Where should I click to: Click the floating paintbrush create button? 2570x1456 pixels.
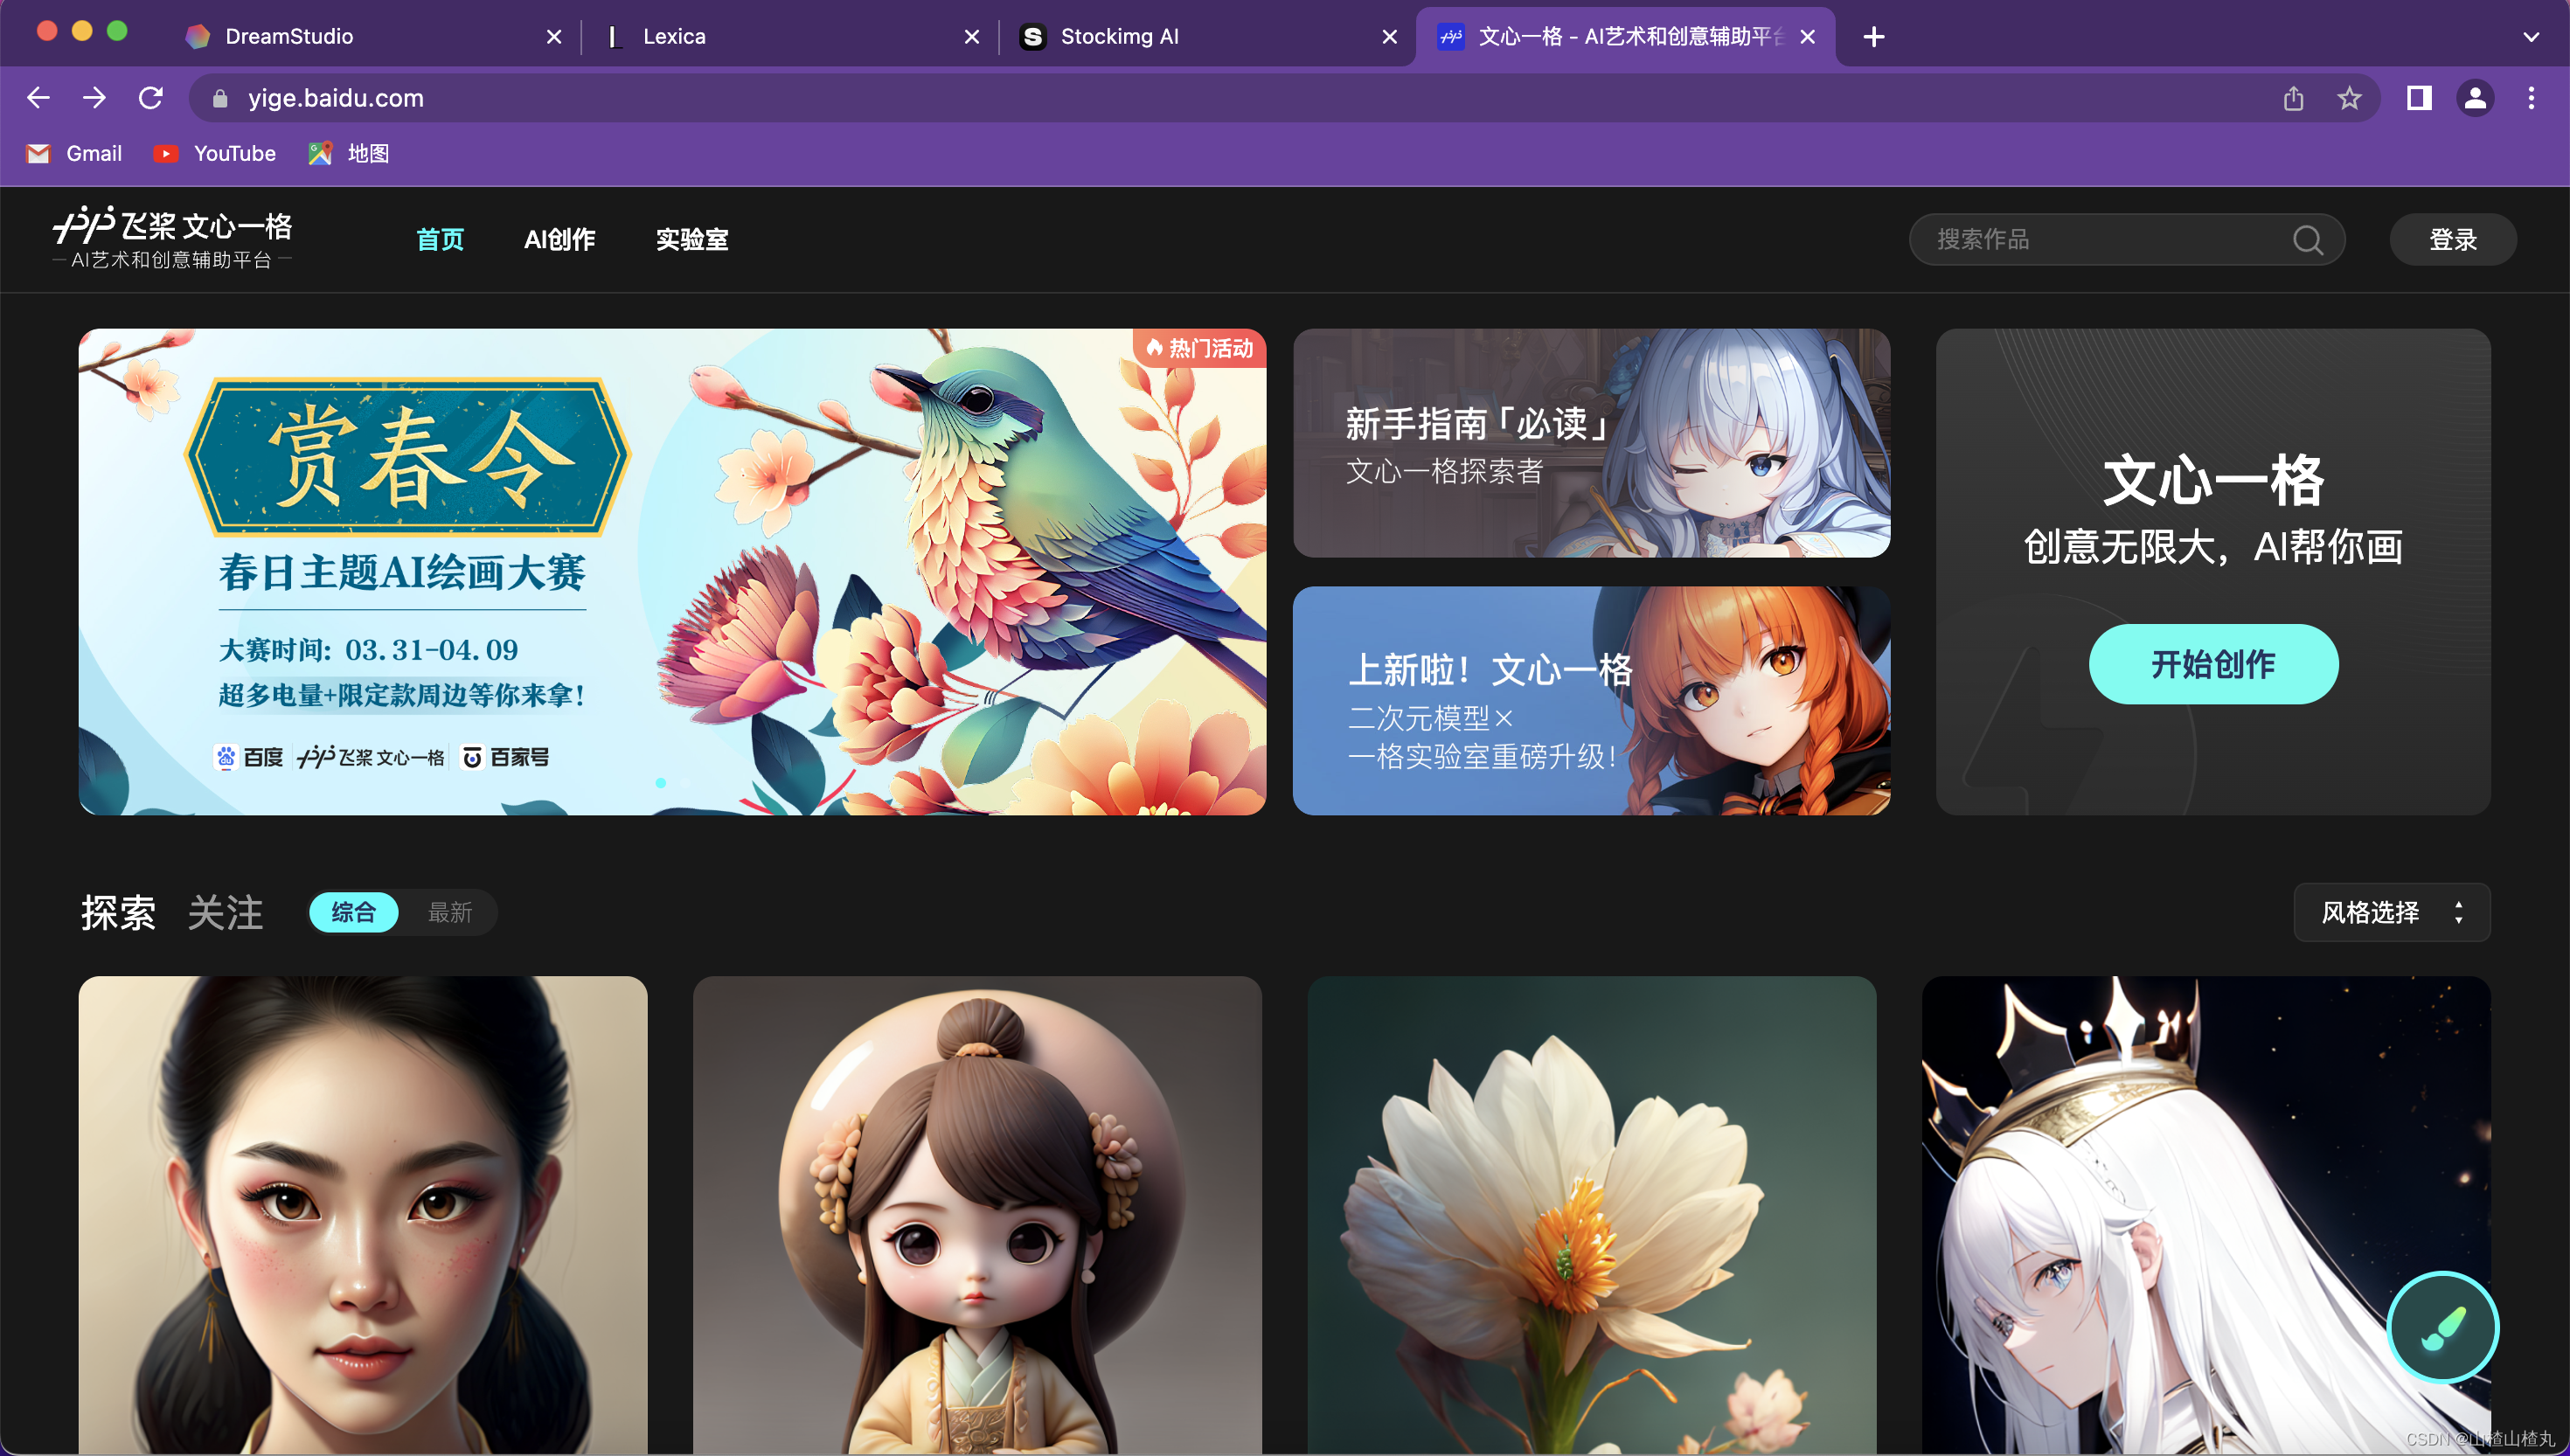point(2442,1327)
